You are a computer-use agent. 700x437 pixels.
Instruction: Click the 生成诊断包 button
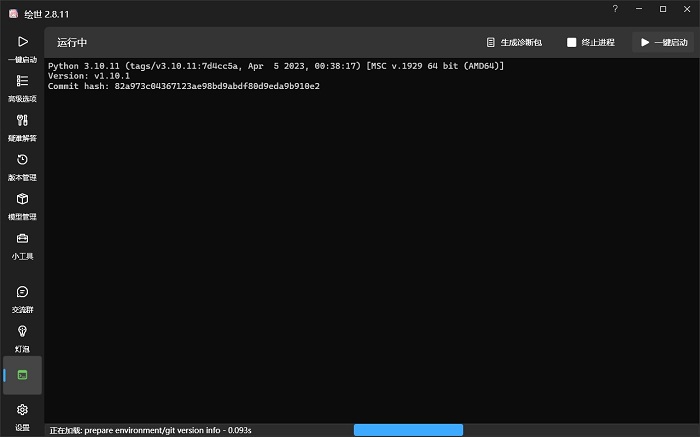pyautogui.click(x=513, y=43)
